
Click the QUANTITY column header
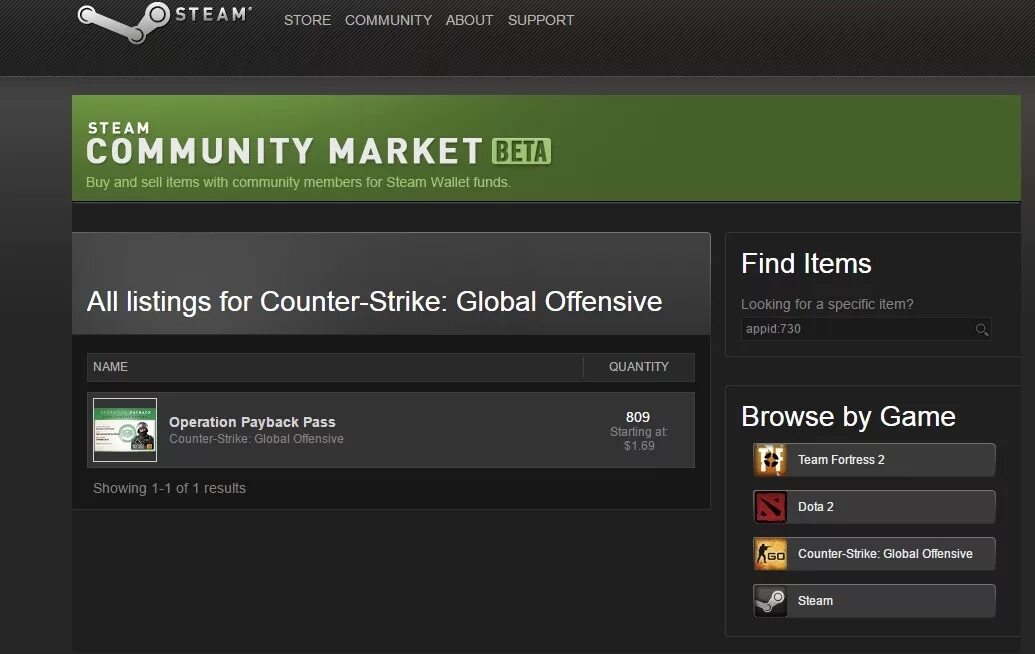click(638, 366)
